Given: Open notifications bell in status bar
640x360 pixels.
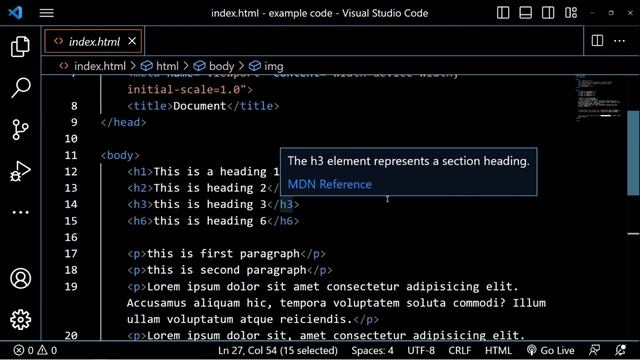Looking at the screenshot, I should pos(620,350).
